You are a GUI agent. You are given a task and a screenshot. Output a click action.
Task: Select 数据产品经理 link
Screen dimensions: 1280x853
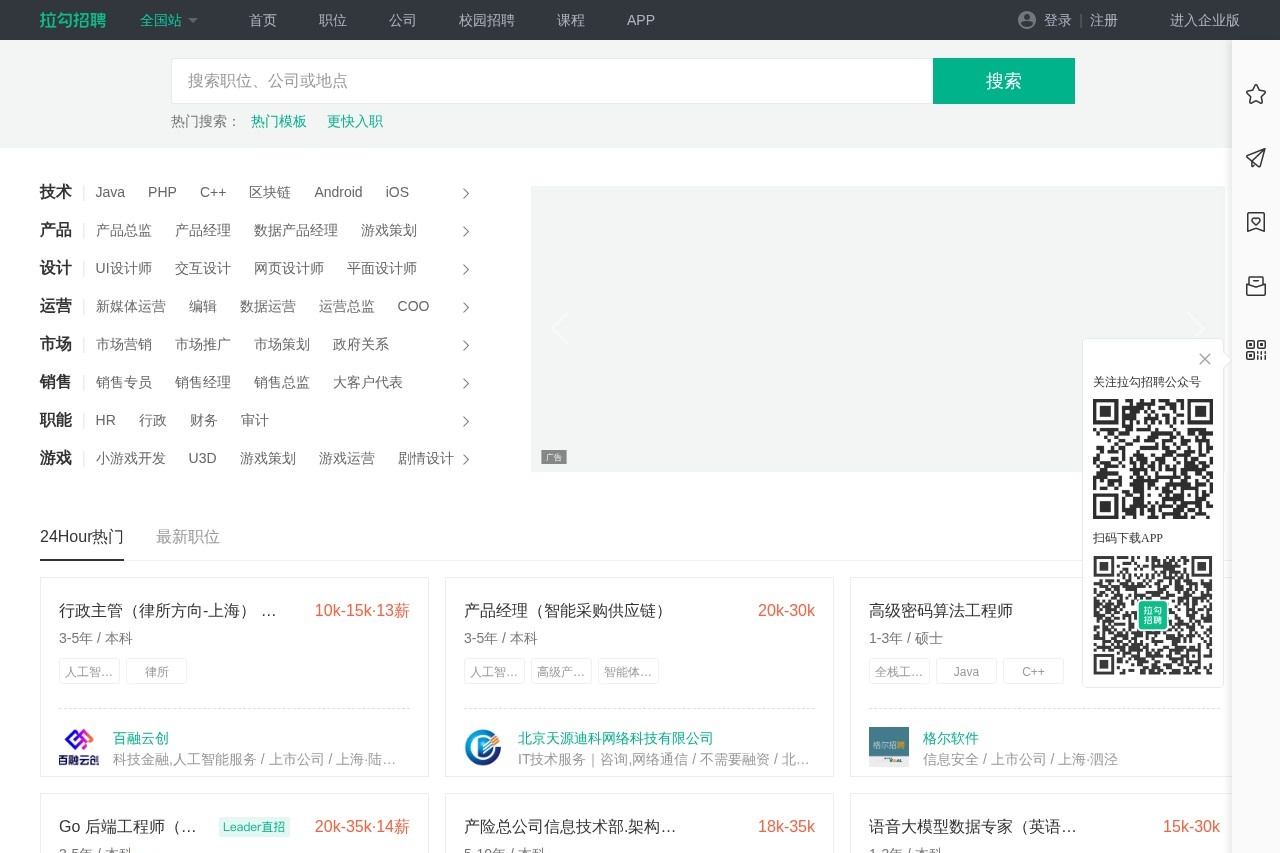point(296,230)
